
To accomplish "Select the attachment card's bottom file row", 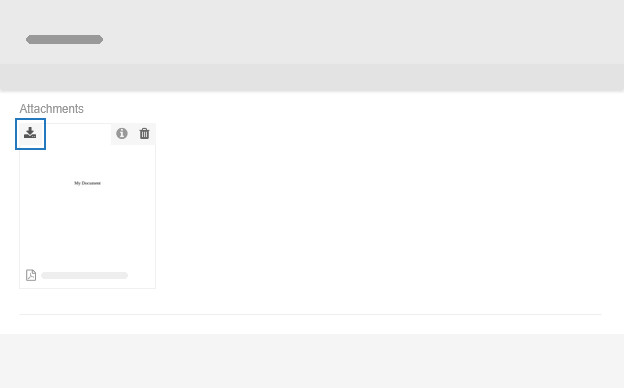I will 88,275.
